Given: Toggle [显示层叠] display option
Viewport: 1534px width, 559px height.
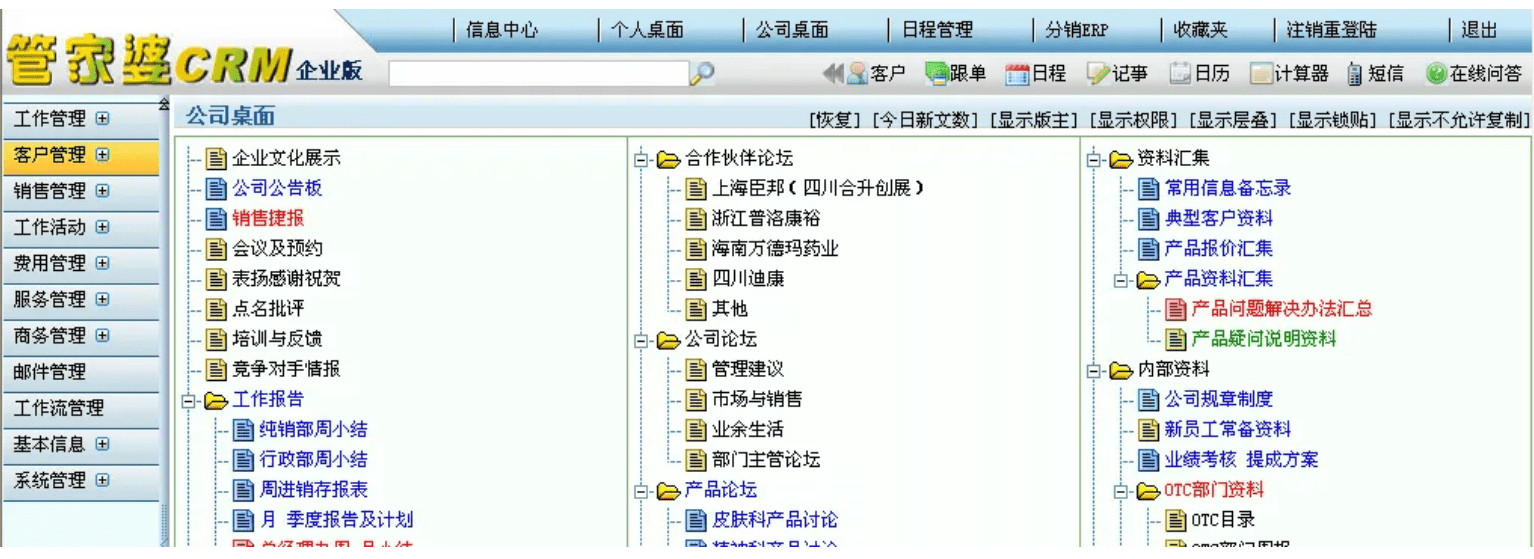Looking at the screenshot, I should [x=1233, y=120].
